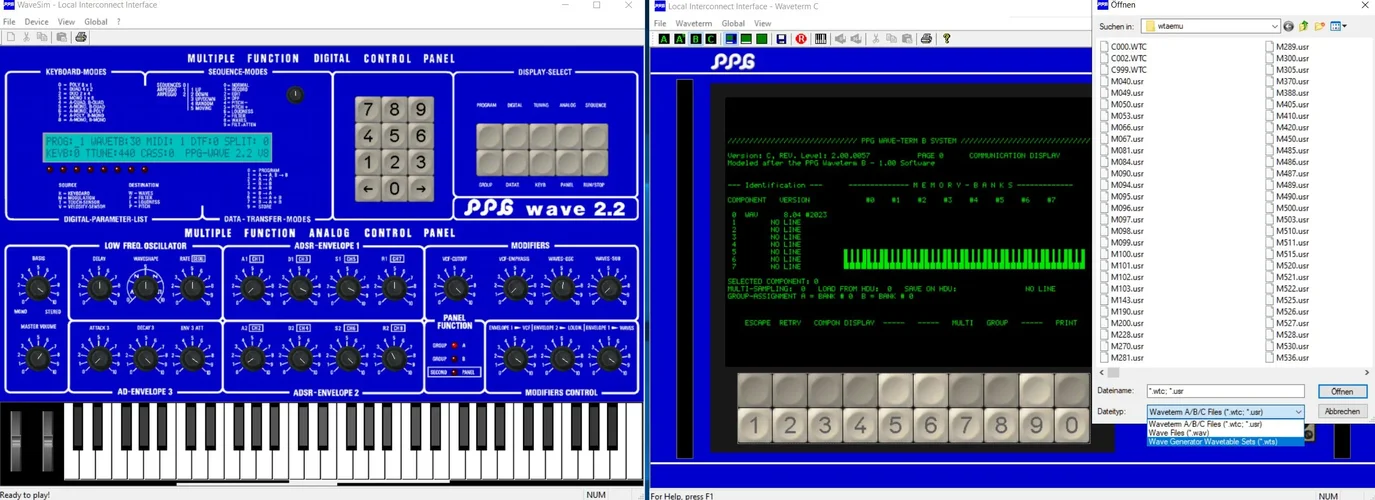1375x500 pixels.
Task: Select Wave Generator Wavetable Sets (*.wts) option
Action: click(x=1225, y=441)
